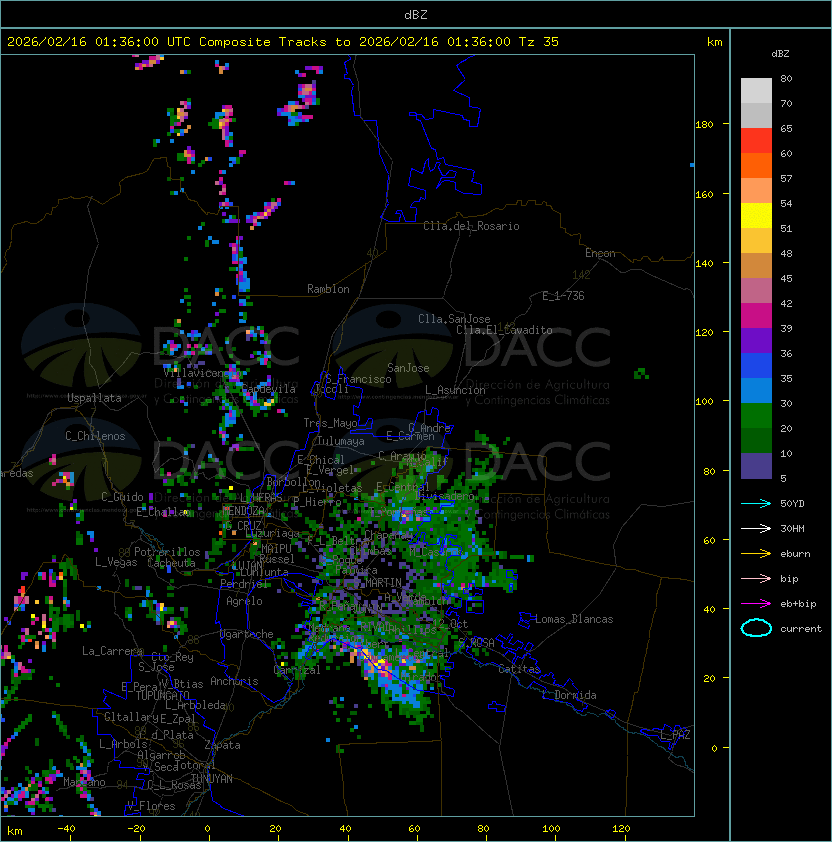Select the Anchoris map label
Screen dimensions: 832x842
click(x=234, y=681)
